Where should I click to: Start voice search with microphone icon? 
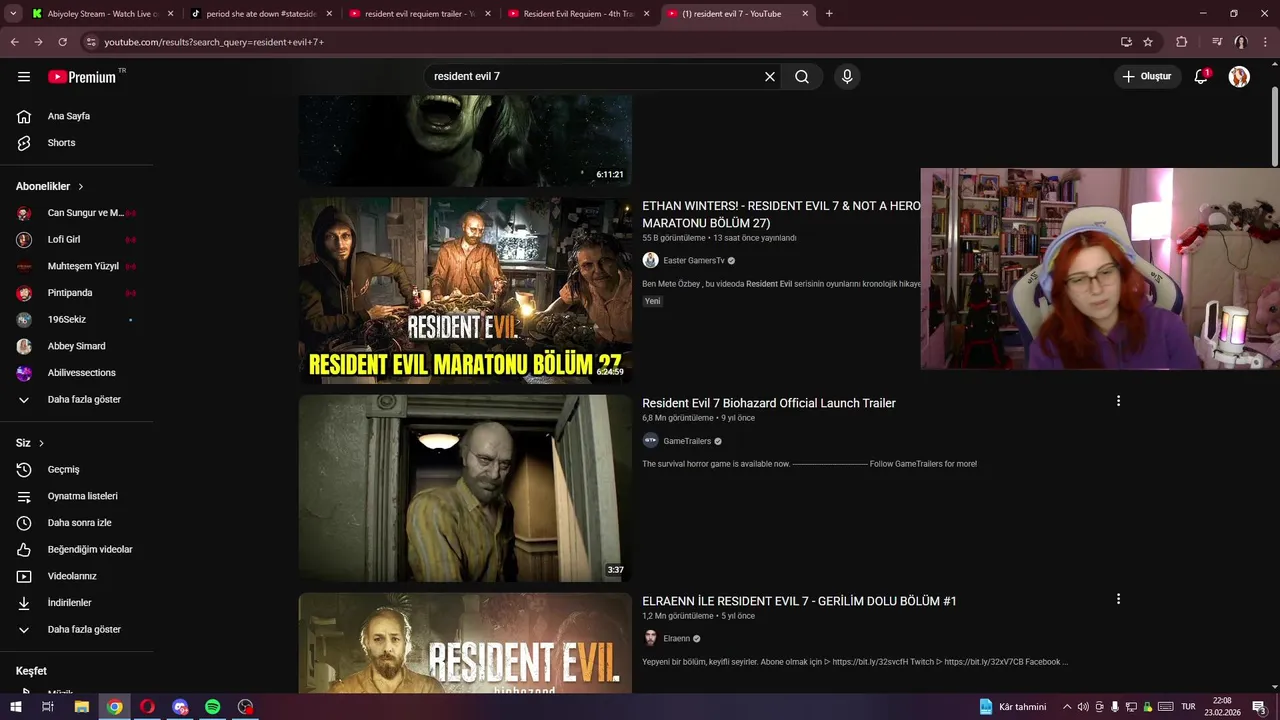[x=847, y=77]
